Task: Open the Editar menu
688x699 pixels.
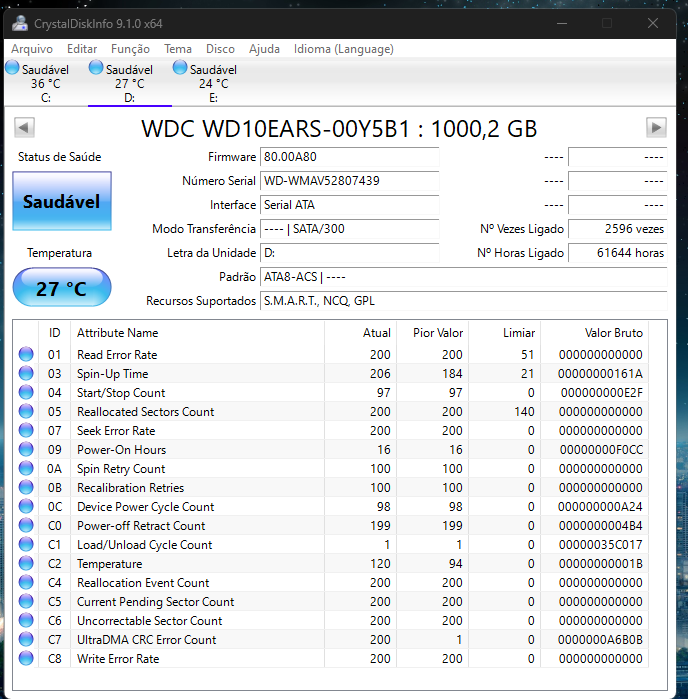Action: click(82, 49)
